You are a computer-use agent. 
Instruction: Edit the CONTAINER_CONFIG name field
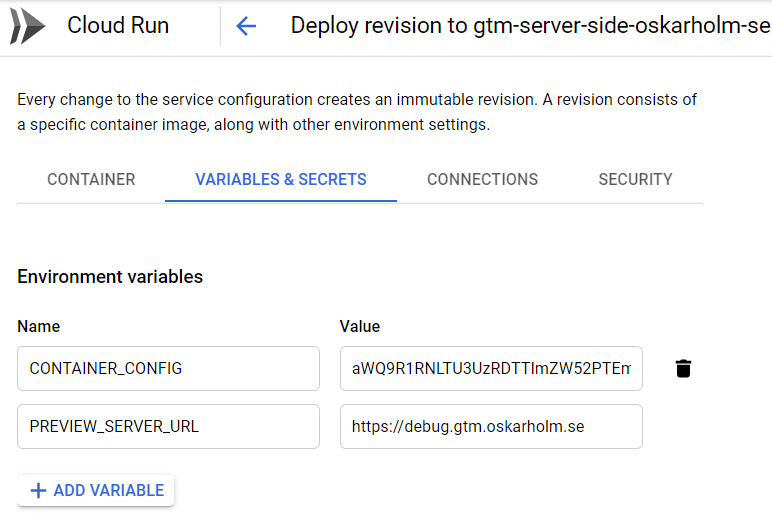coord(168,369)
